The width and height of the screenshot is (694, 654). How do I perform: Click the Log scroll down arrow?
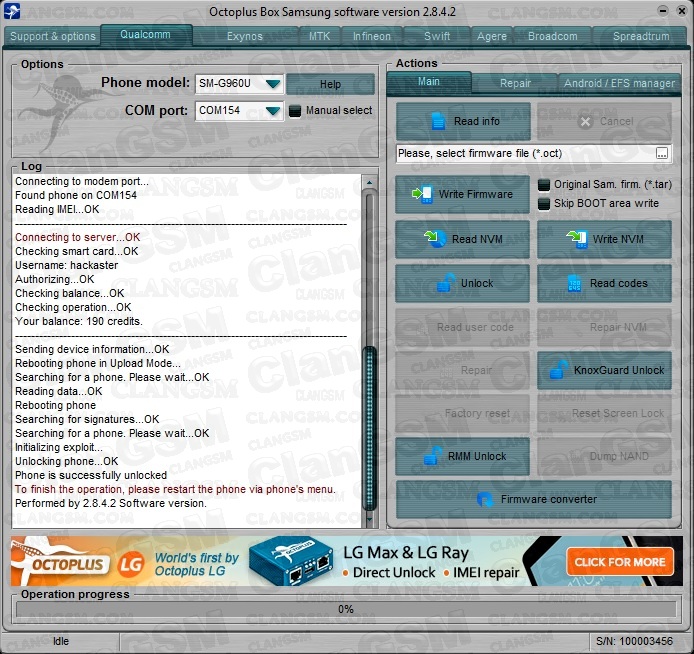point(369,518)
